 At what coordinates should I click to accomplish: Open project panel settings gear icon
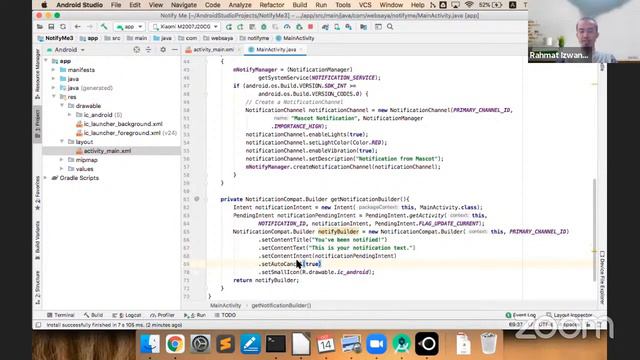[x=163, y=50]
